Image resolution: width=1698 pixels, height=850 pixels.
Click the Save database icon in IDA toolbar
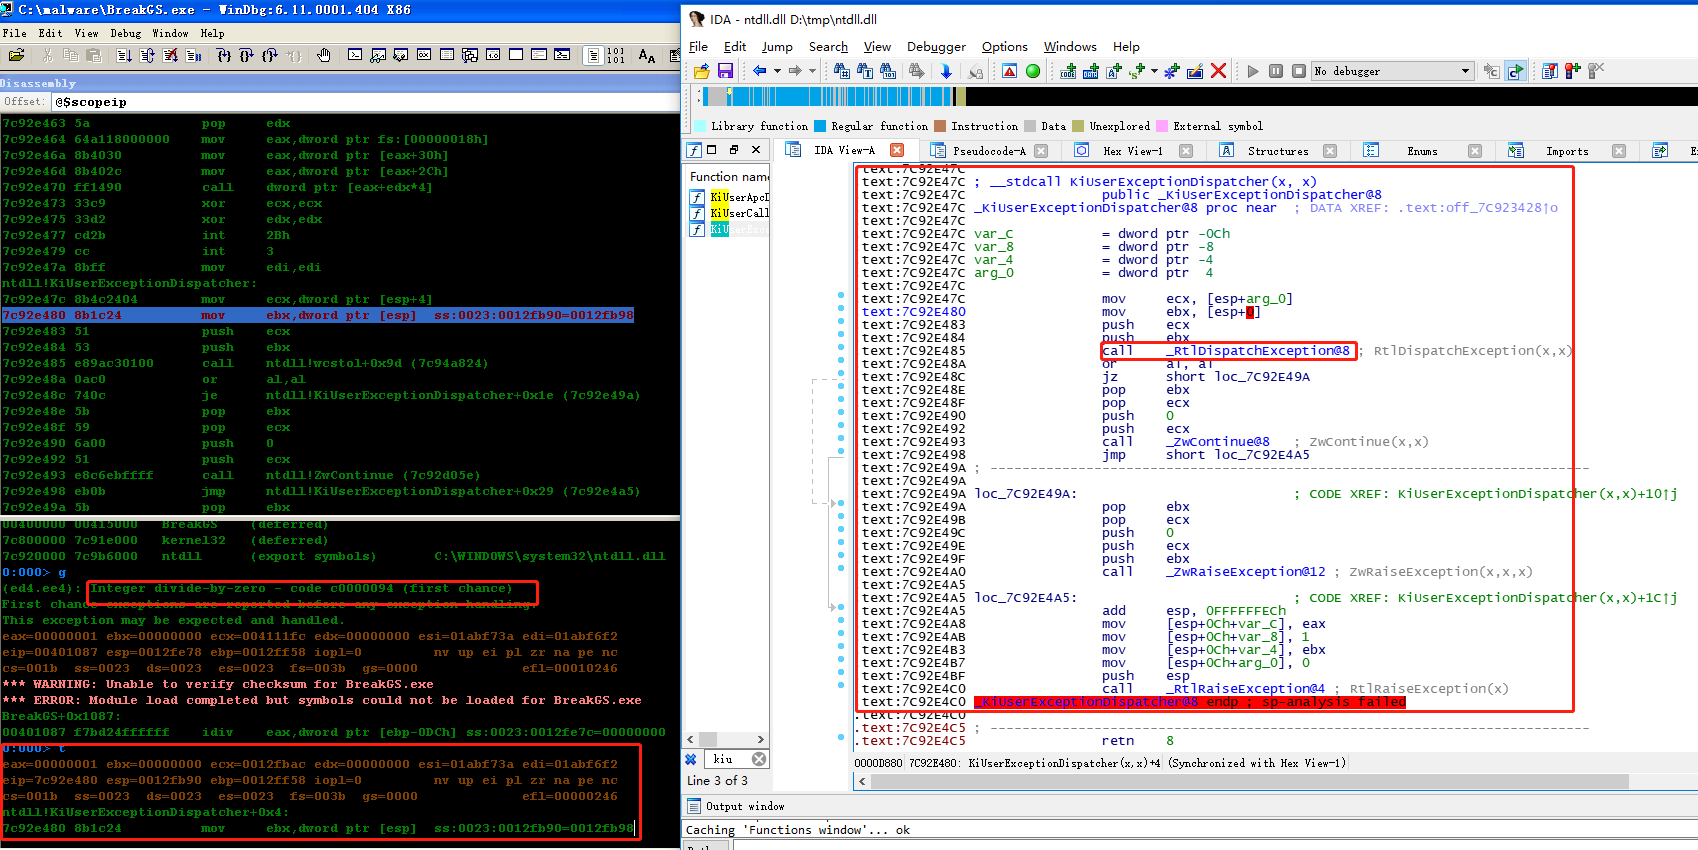(x=725, y=71)
